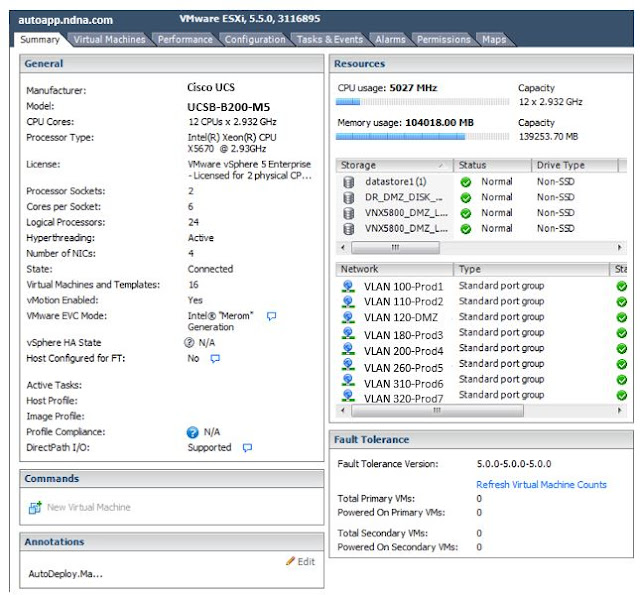
Task: Click the Non-SSD drive type for datastore1 (1)
Action: (x=556, y=182)
